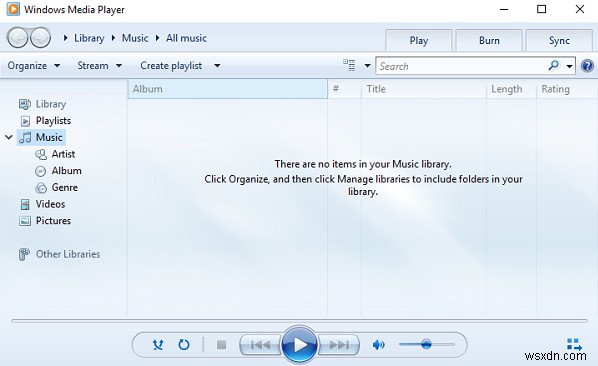The image size is (598, 366).
Task: Sort by the track number column header
Action: pos(344,89)
